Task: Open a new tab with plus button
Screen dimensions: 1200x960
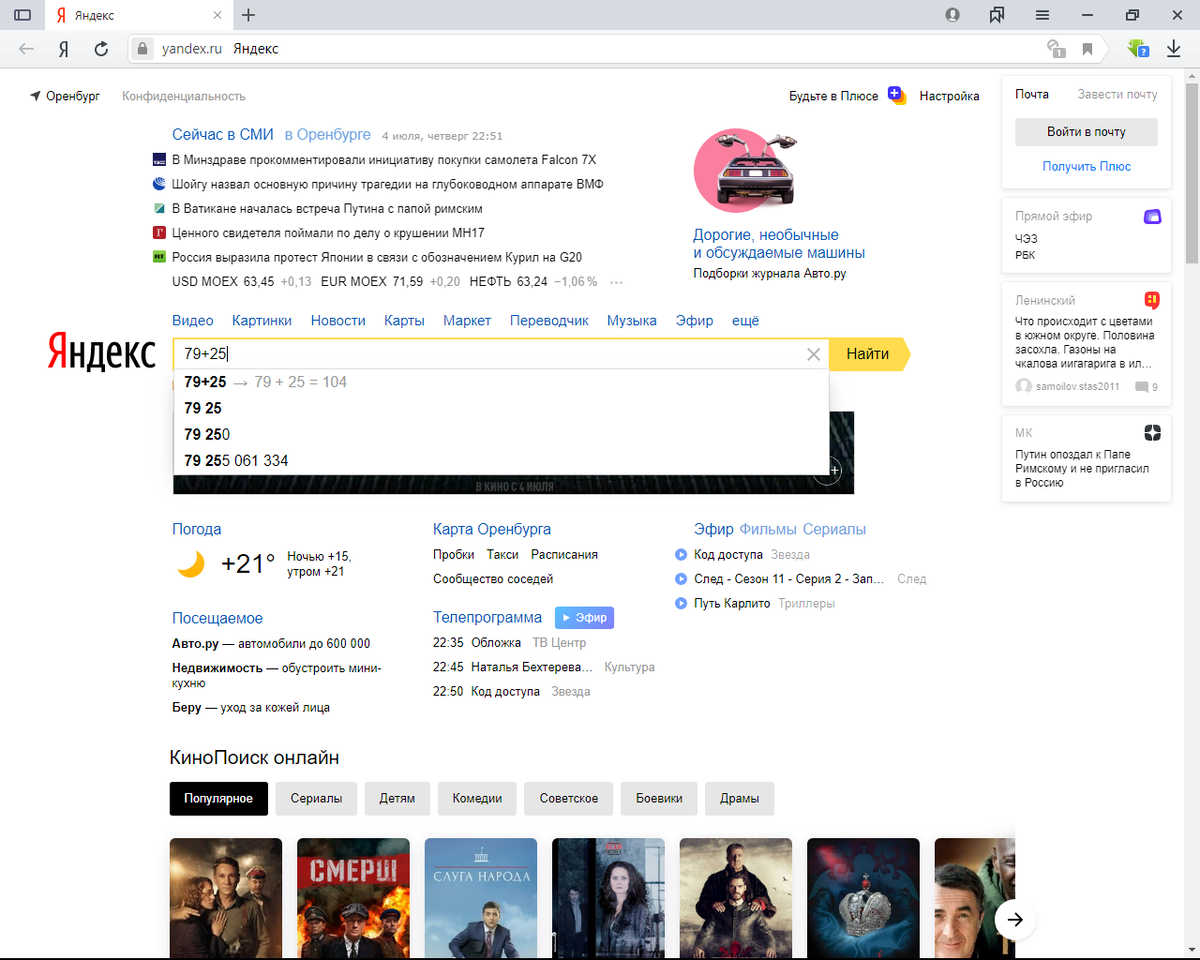Action: 249,15
